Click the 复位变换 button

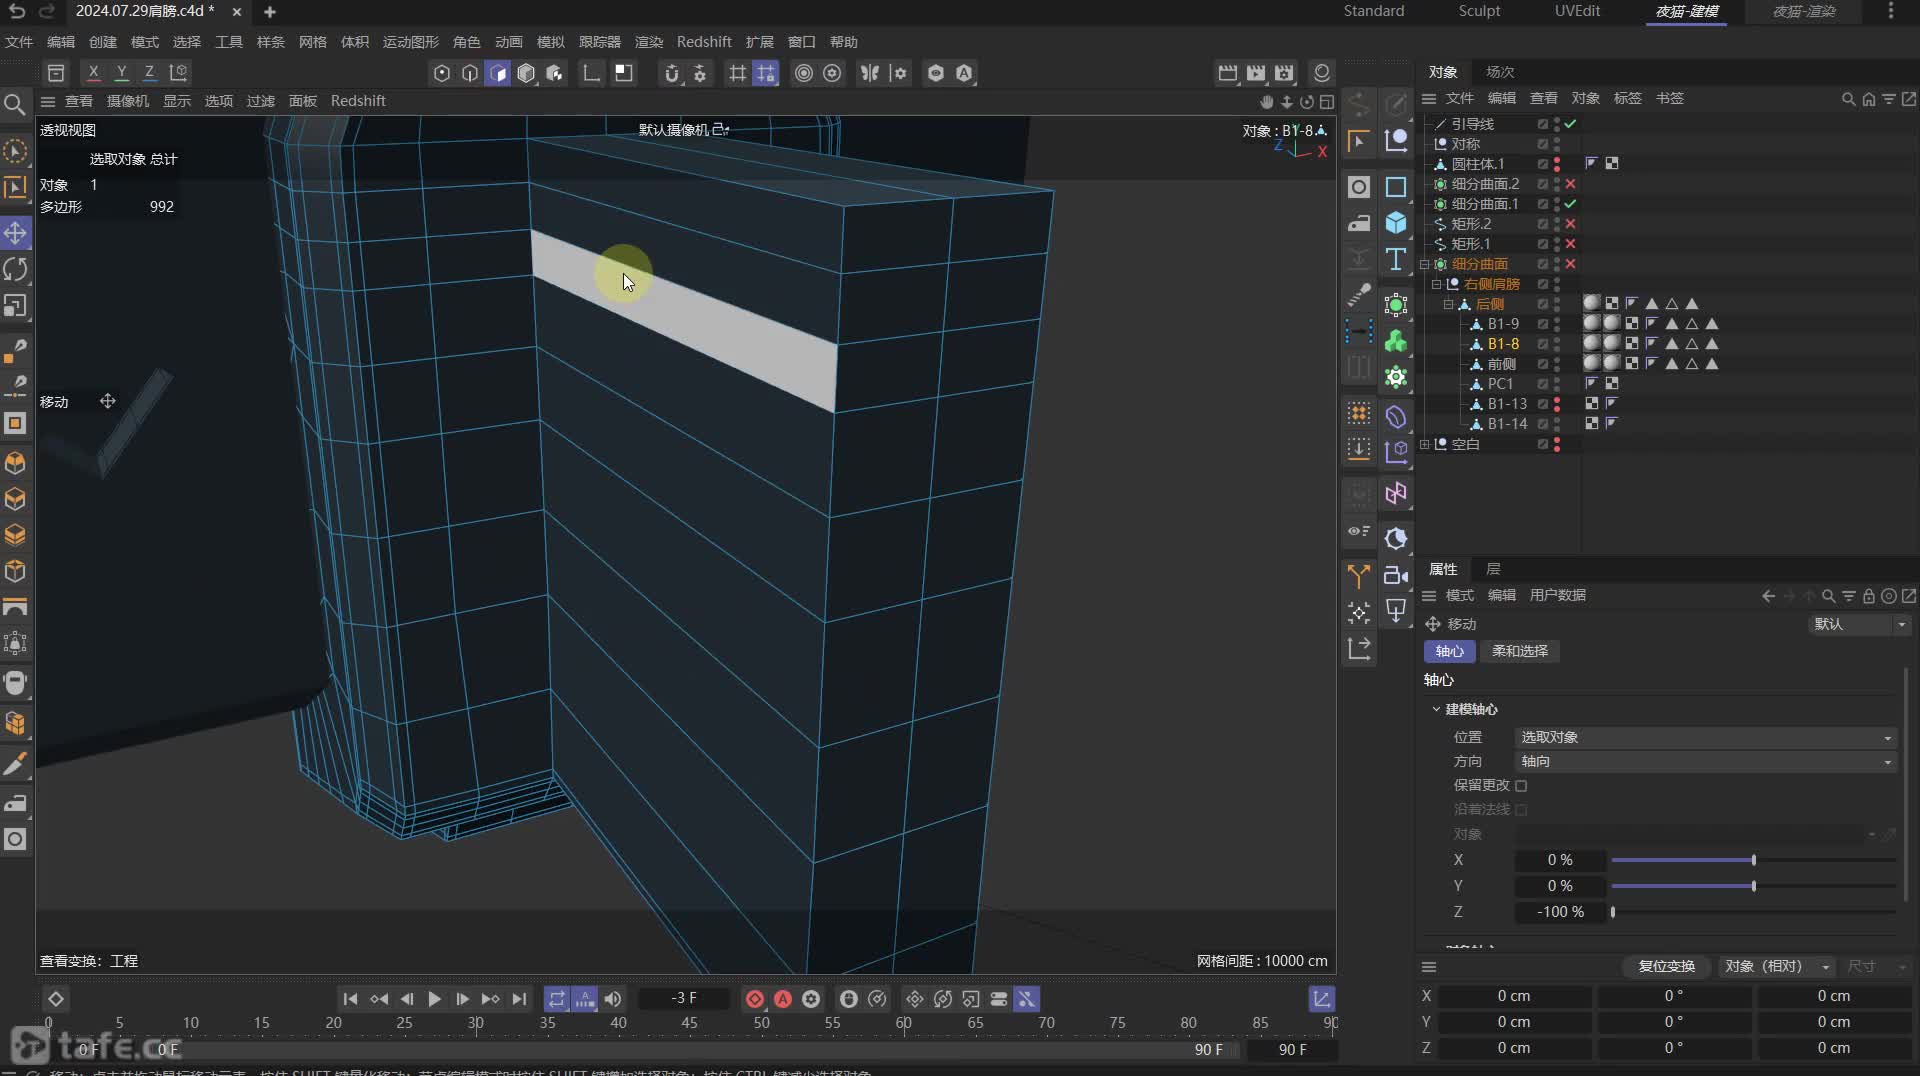1666,967
